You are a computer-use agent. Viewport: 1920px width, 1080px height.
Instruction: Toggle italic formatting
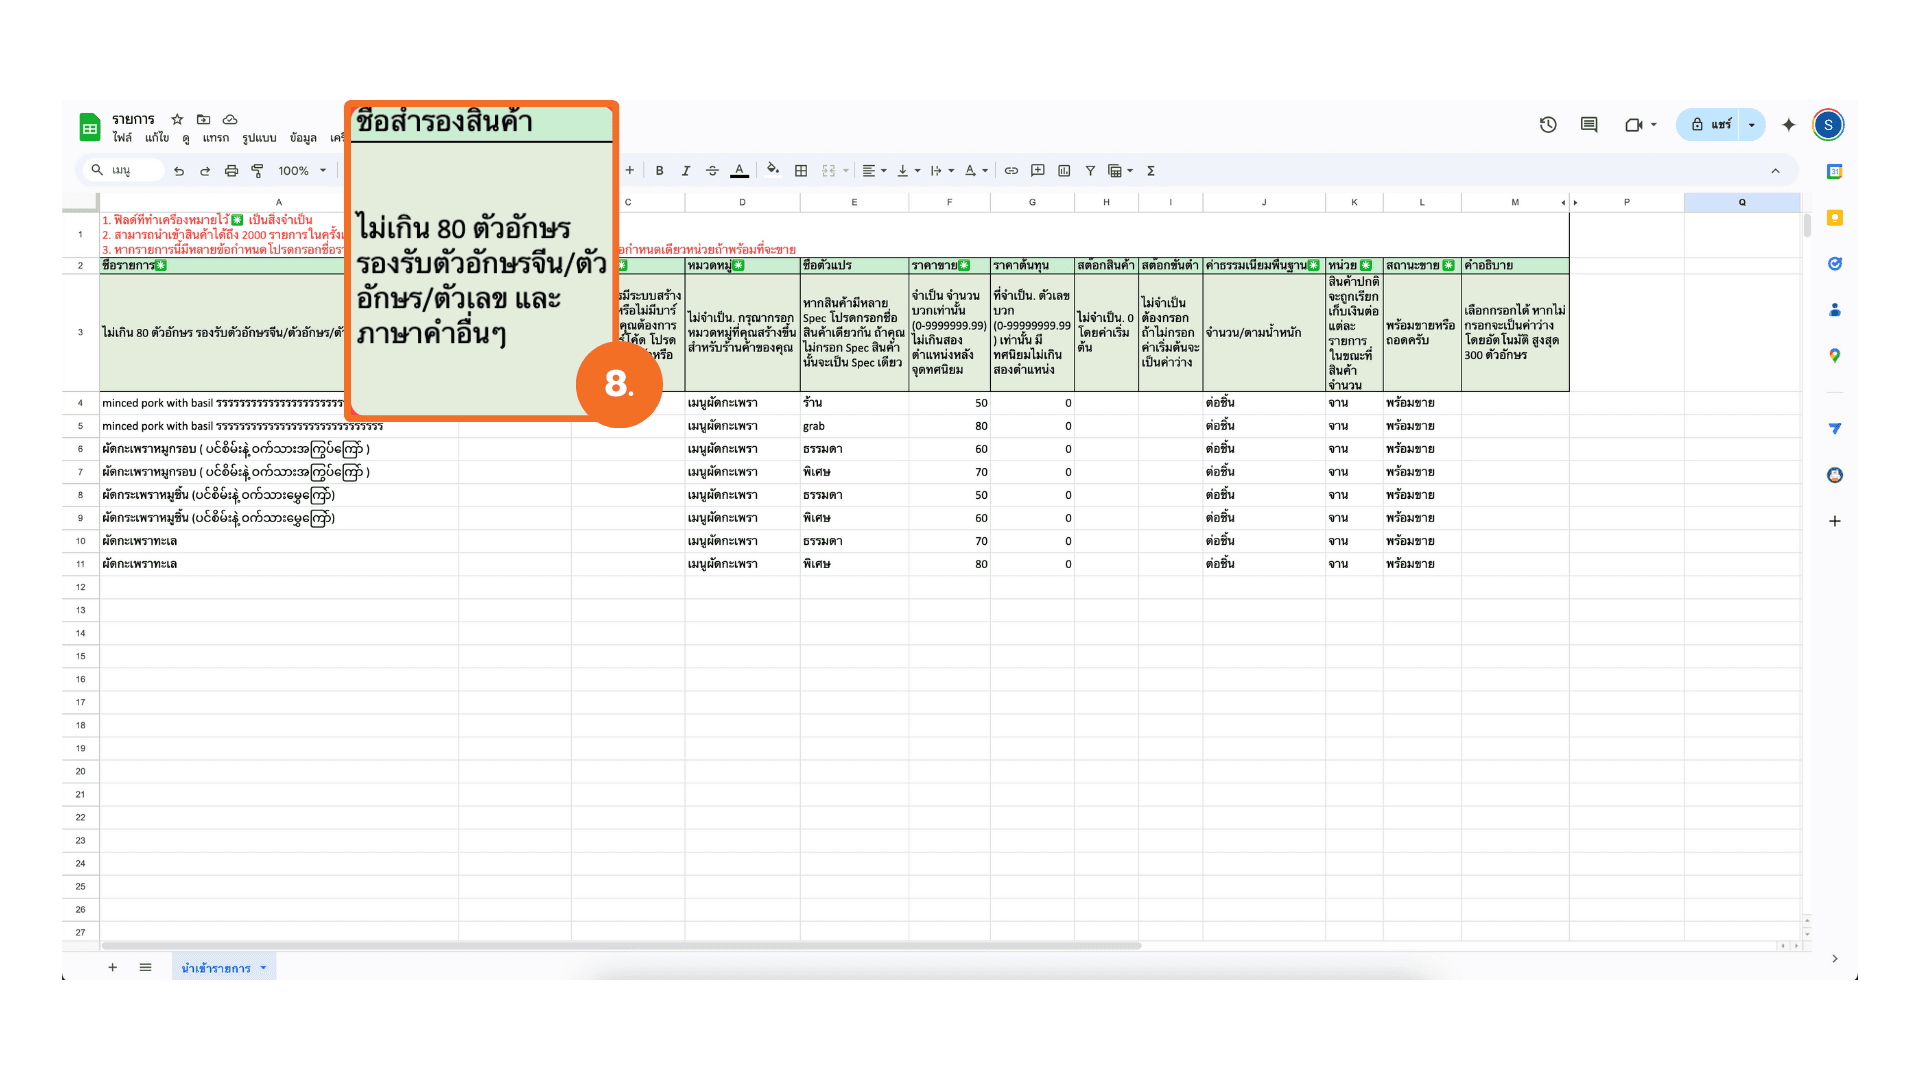coord(686,171)
